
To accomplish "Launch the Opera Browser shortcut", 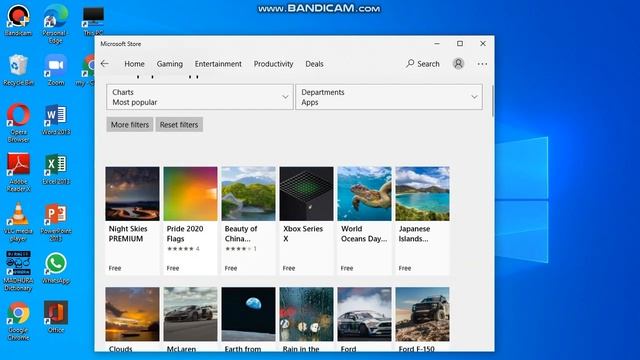I will (x=18, y=122).
